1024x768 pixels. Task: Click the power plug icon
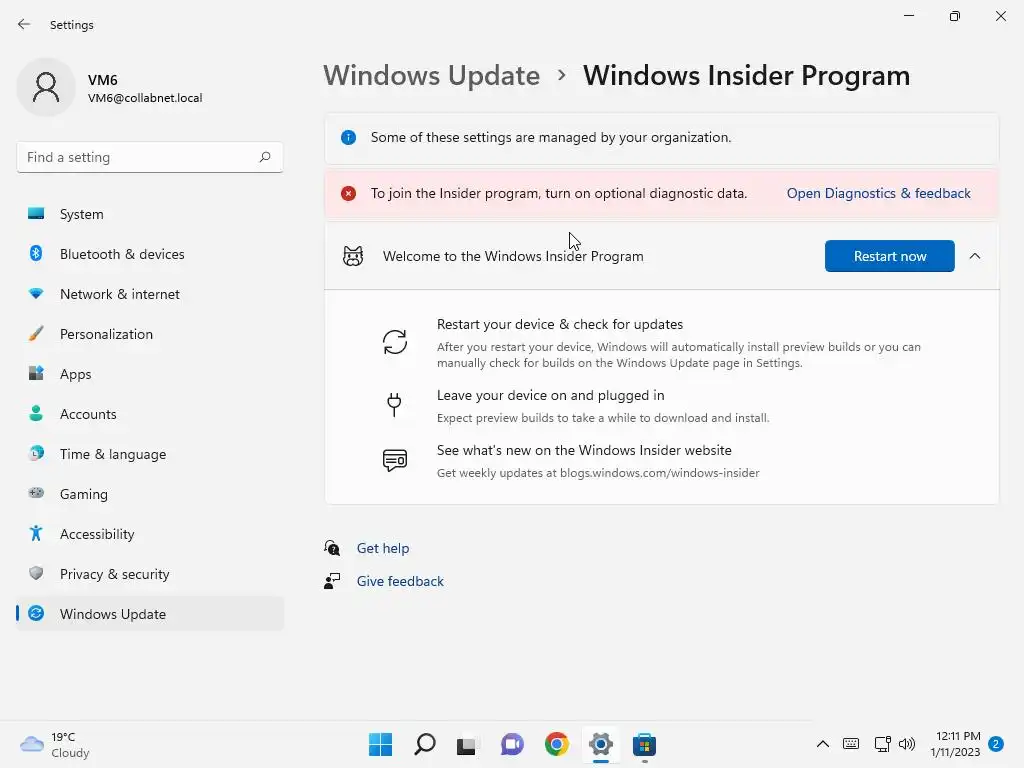pyautogui.click(x=394, y=404)
